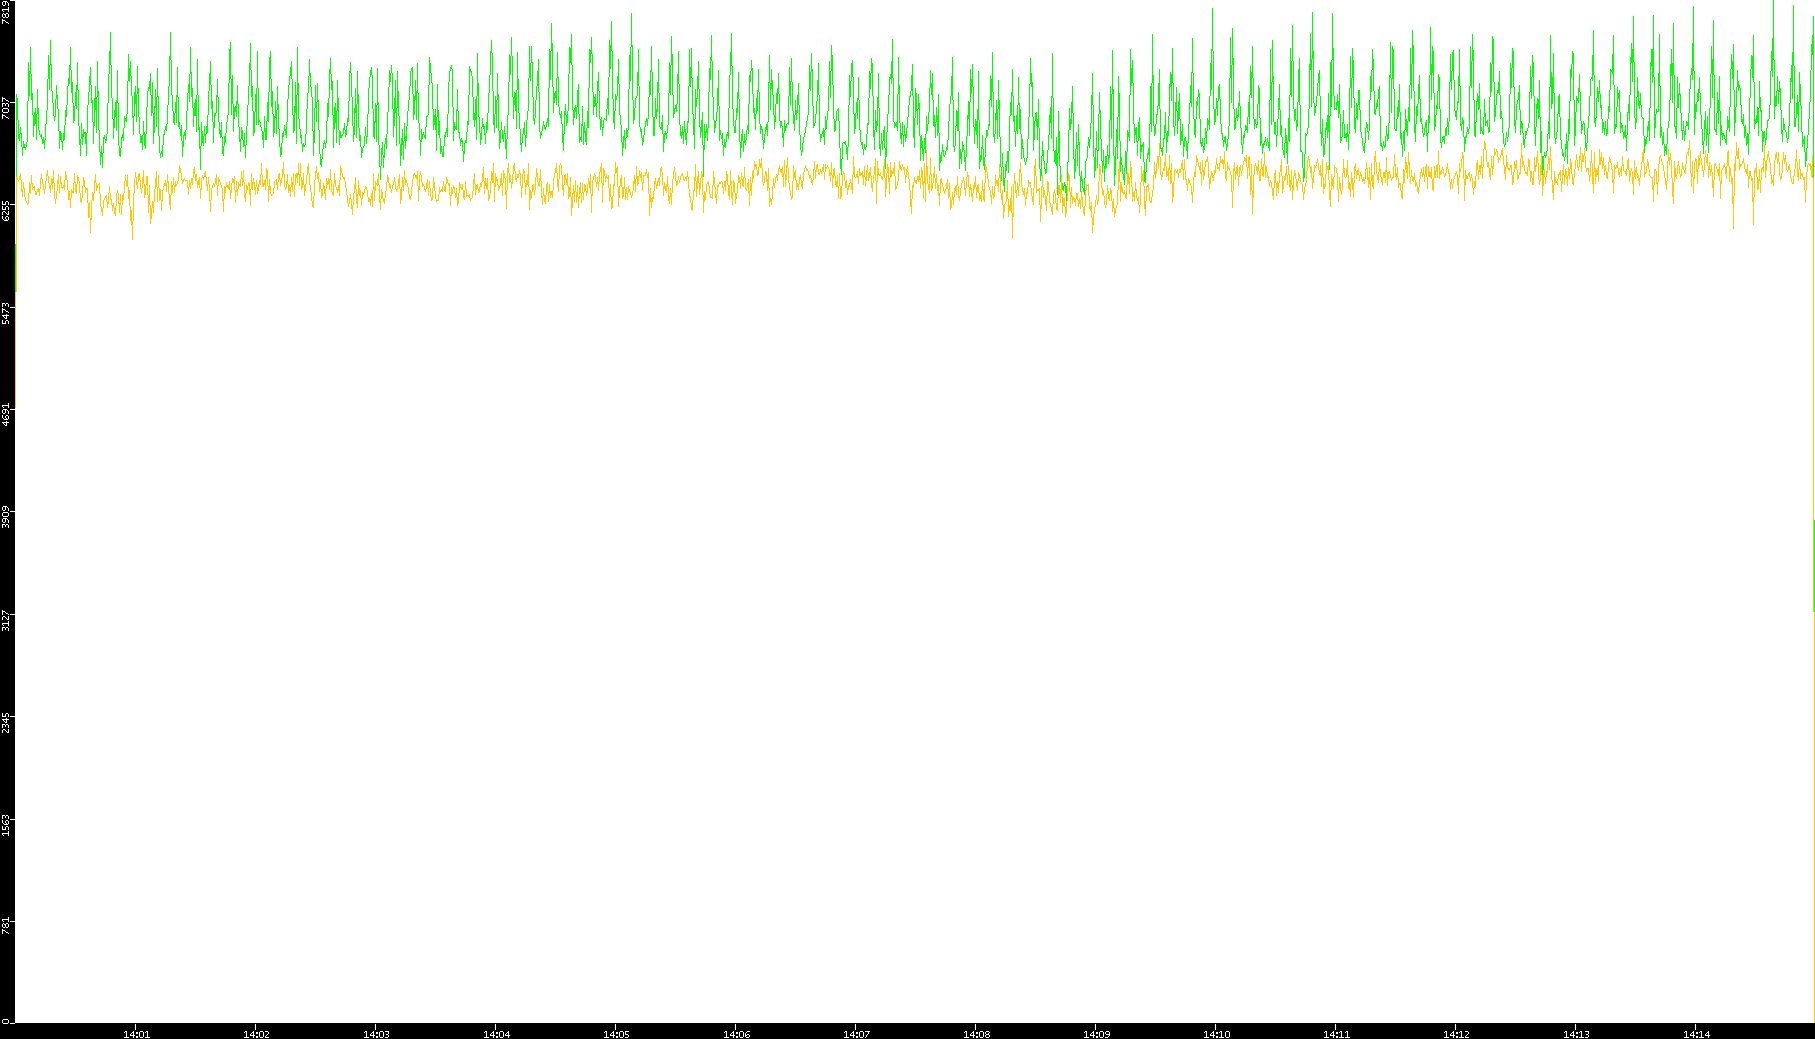
Task: Click the 5473 value on vertical axis
Action: (x=6, y=313)
